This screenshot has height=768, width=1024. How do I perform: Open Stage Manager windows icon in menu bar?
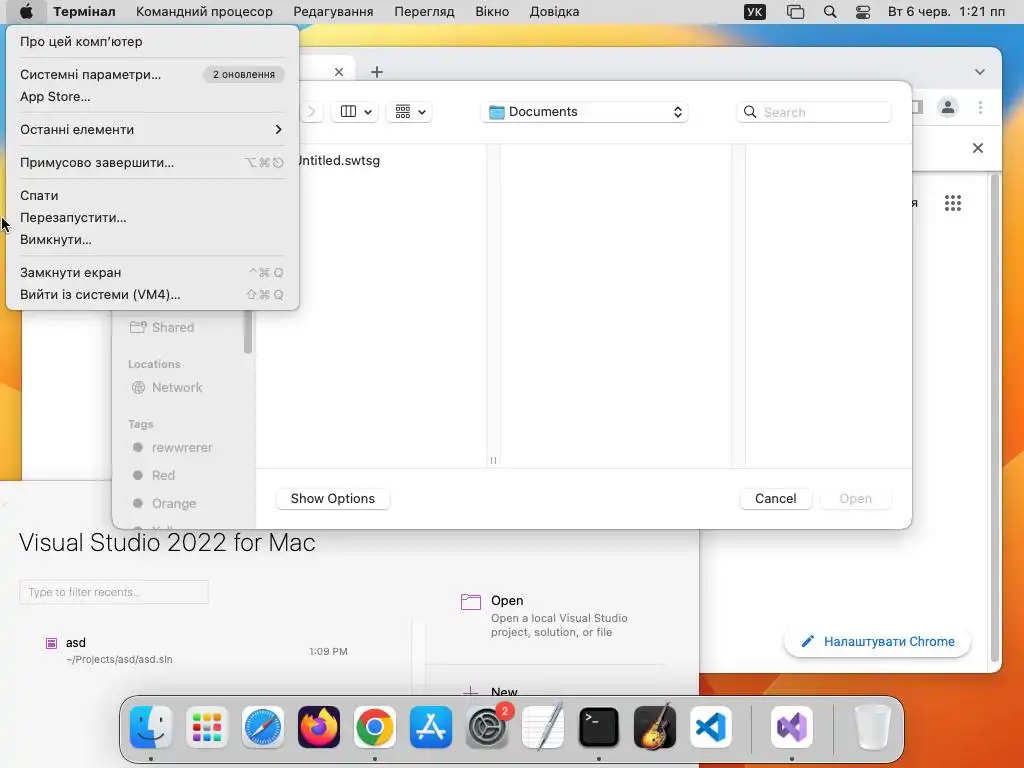click(x=795, y=12)
